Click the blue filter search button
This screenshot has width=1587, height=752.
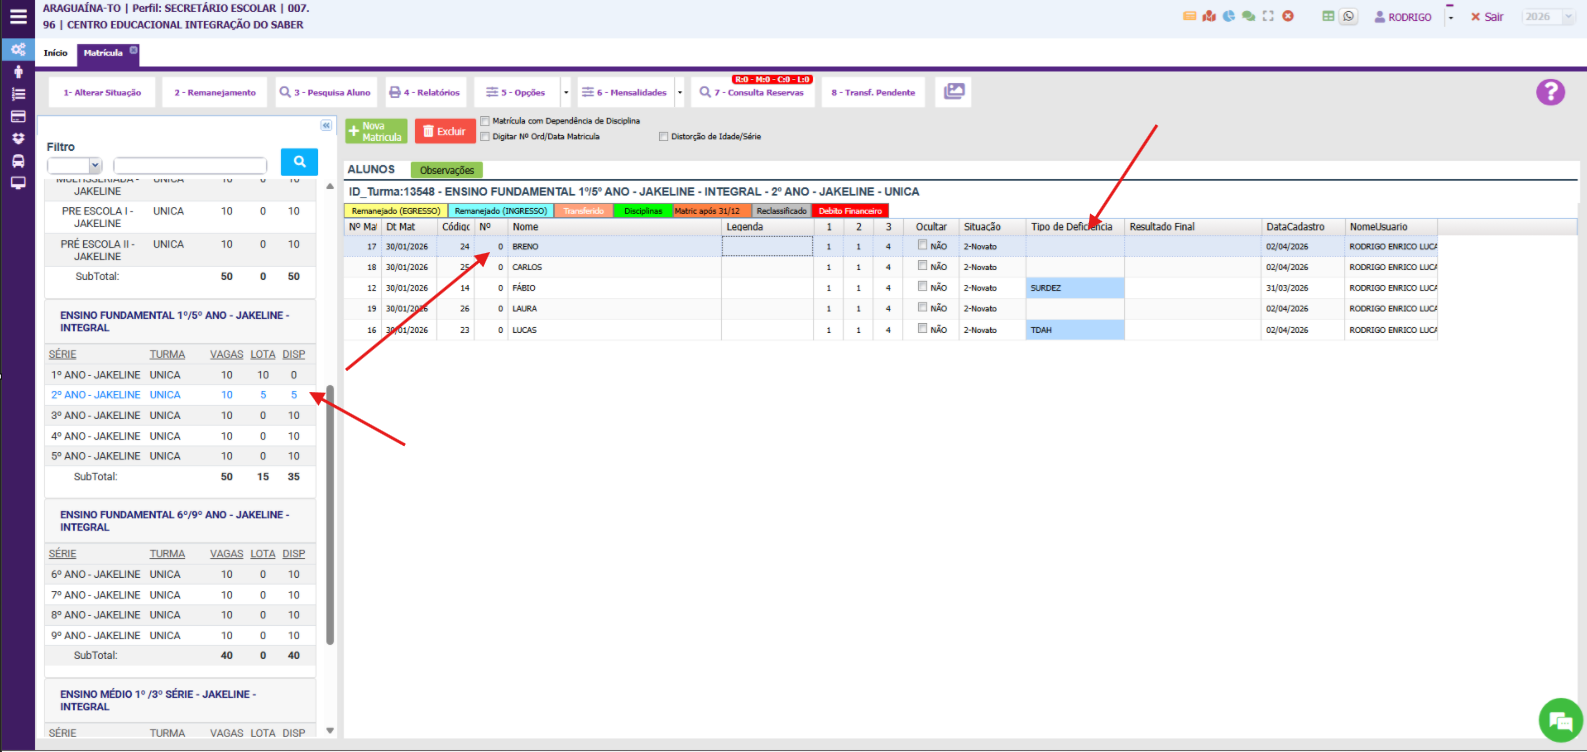[x=299, y=162]
